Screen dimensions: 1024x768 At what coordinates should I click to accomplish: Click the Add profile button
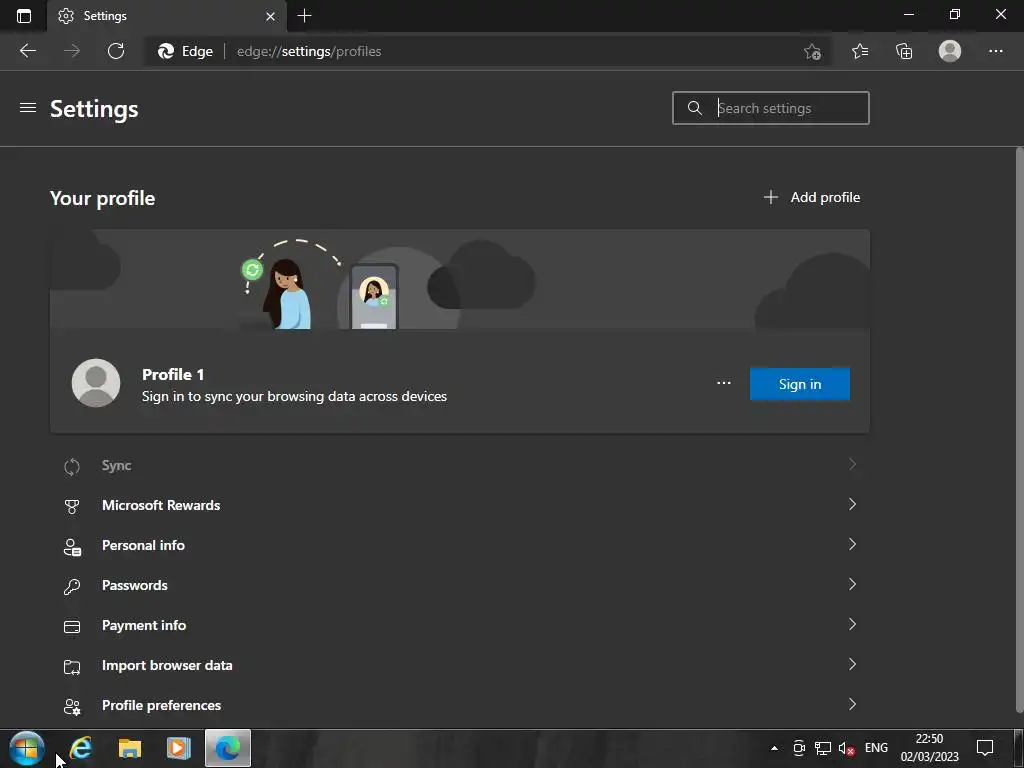coord(811,197)
